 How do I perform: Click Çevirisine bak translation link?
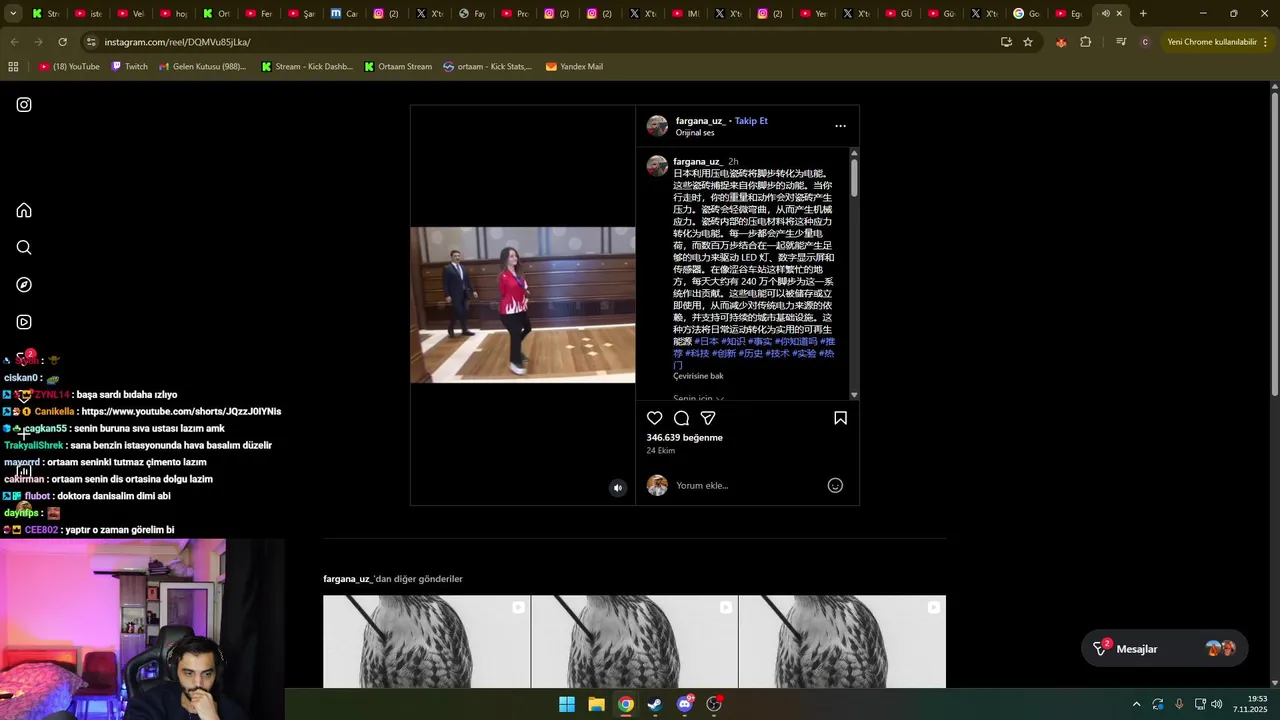click(x=698, y=376)
